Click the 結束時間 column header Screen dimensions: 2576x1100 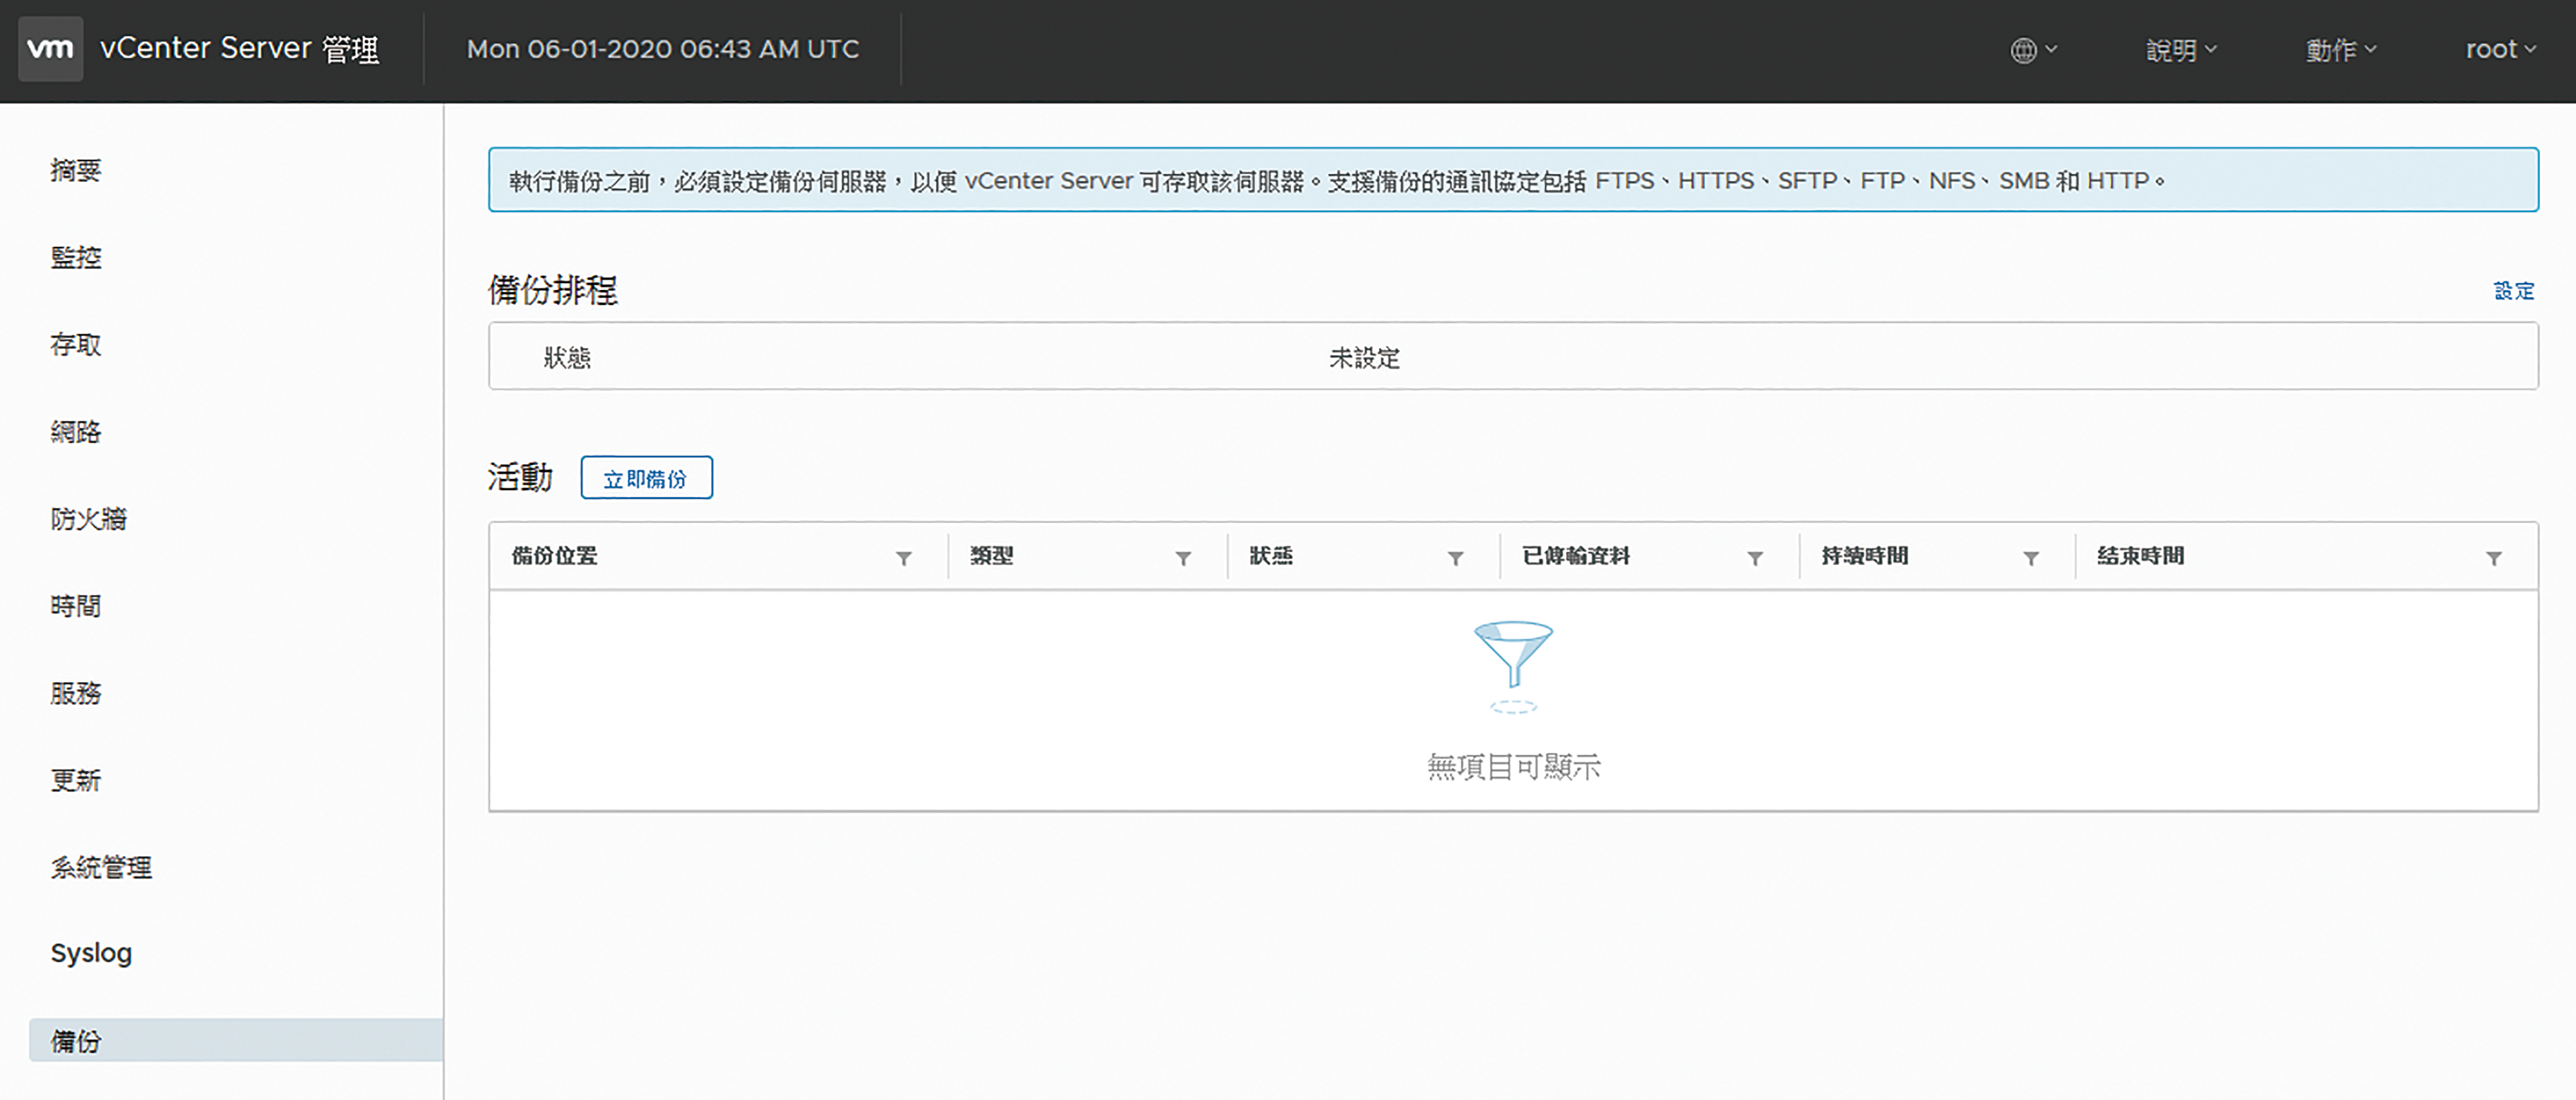click(2141, 556)
